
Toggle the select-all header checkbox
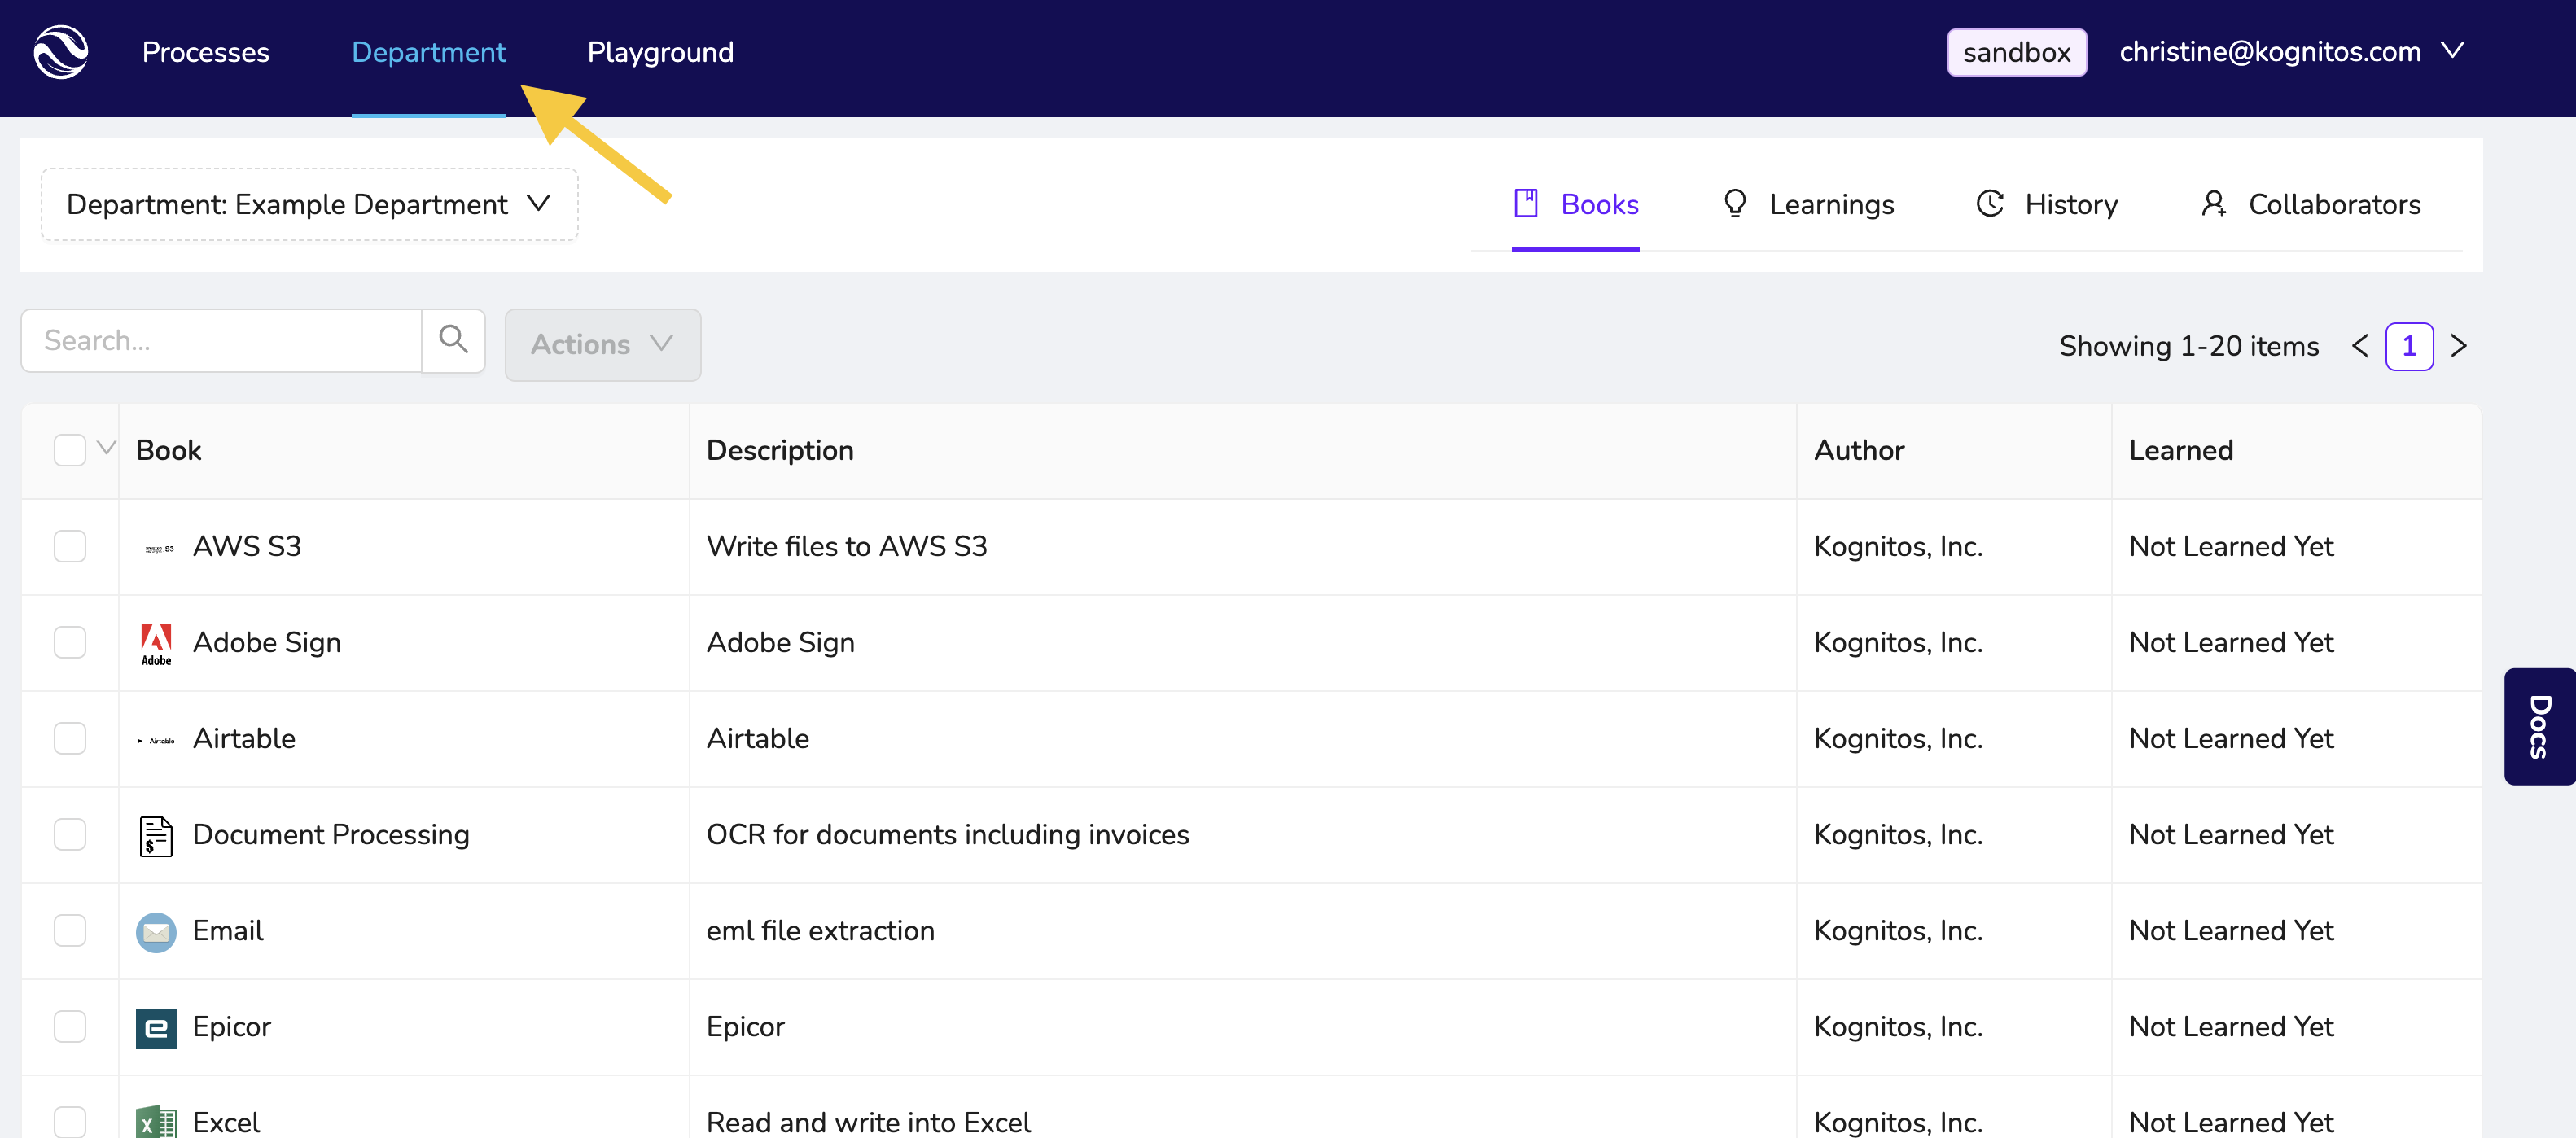[70, 450]
